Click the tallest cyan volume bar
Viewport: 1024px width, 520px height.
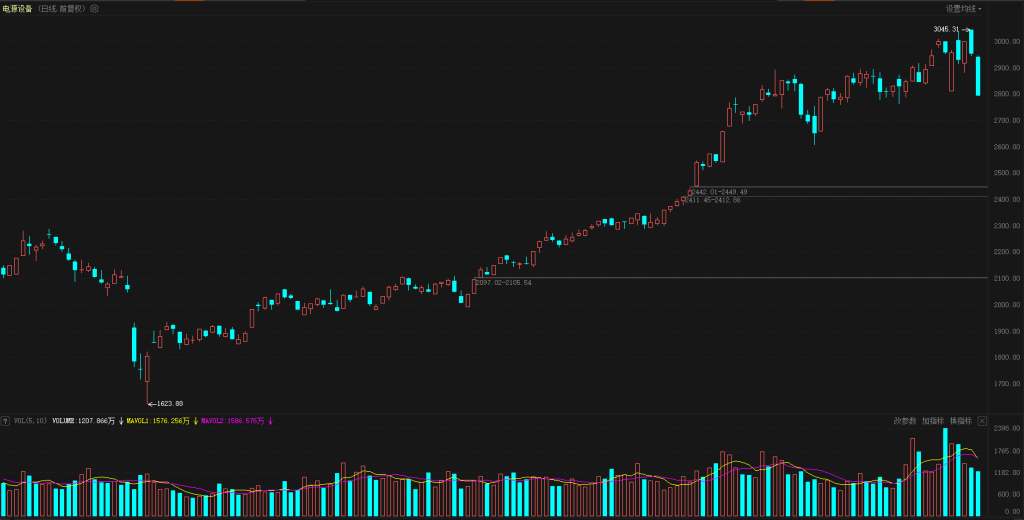click(945, 472)
